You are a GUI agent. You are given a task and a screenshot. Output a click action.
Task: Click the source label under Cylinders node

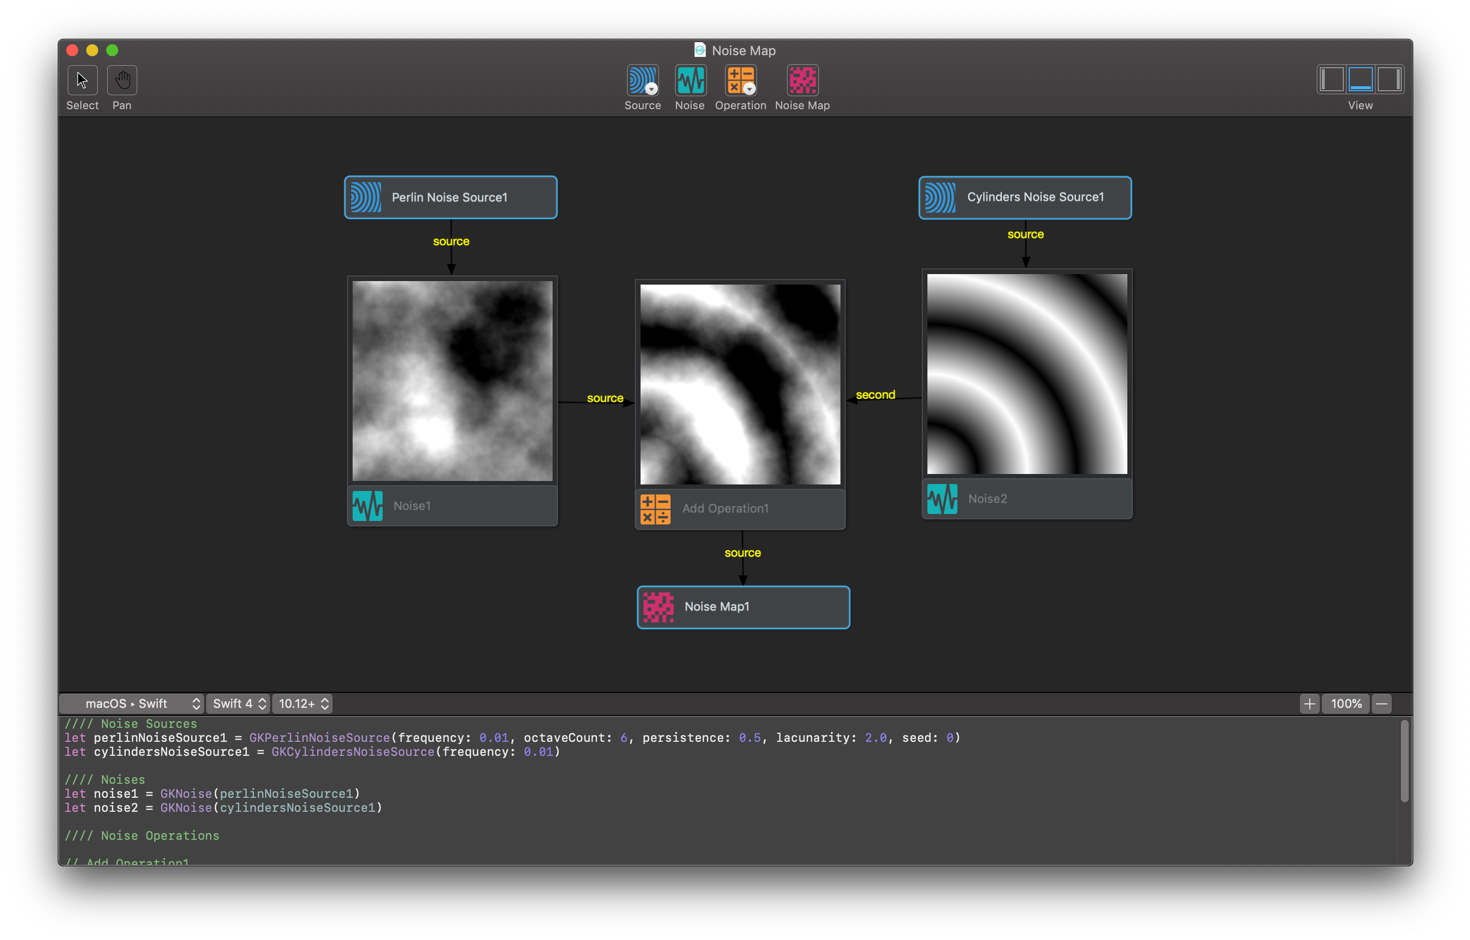(1025, 234)
